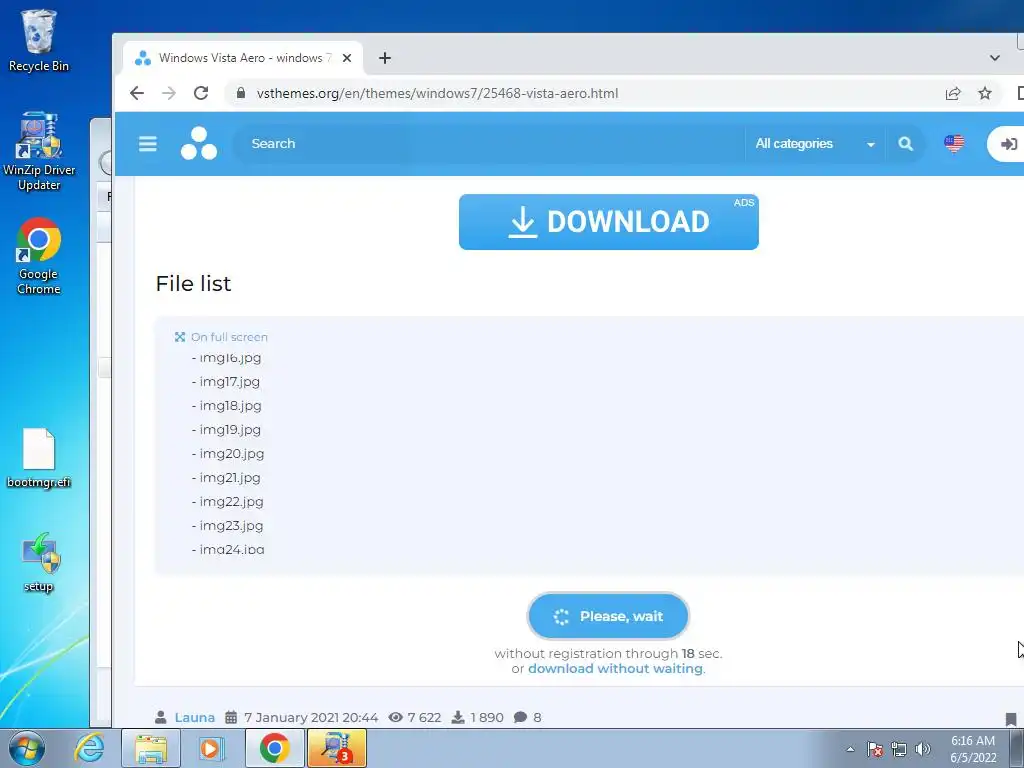The height and width of the screenshot is (768, 1024).
Task: Open Windows Media Player from taskbar
Action: coord(211,748)
